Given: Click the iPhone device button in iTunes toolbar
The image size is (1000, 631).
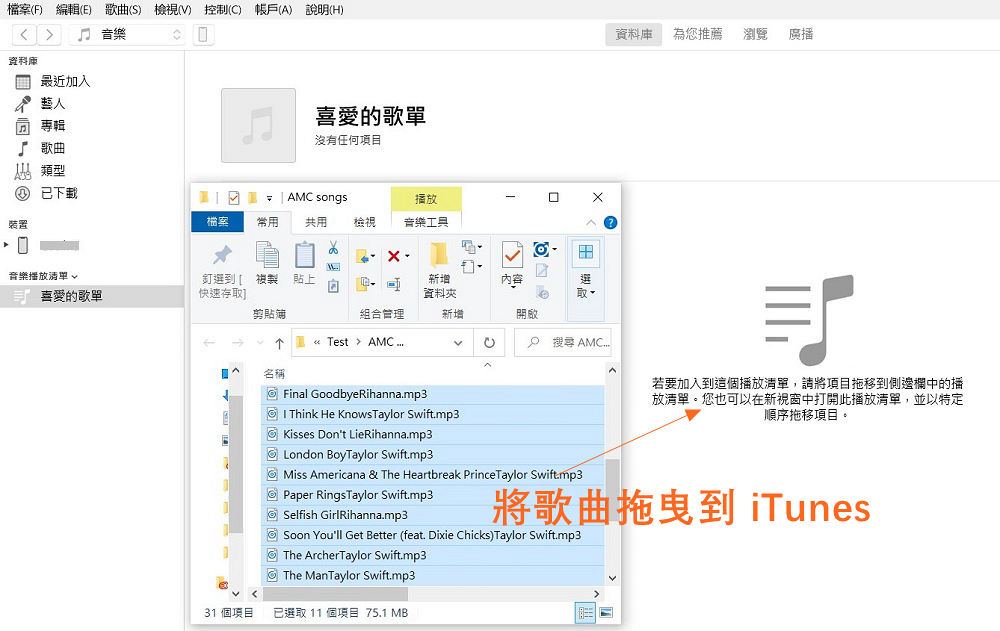Looking at the screenshot, I should [203, 34].
